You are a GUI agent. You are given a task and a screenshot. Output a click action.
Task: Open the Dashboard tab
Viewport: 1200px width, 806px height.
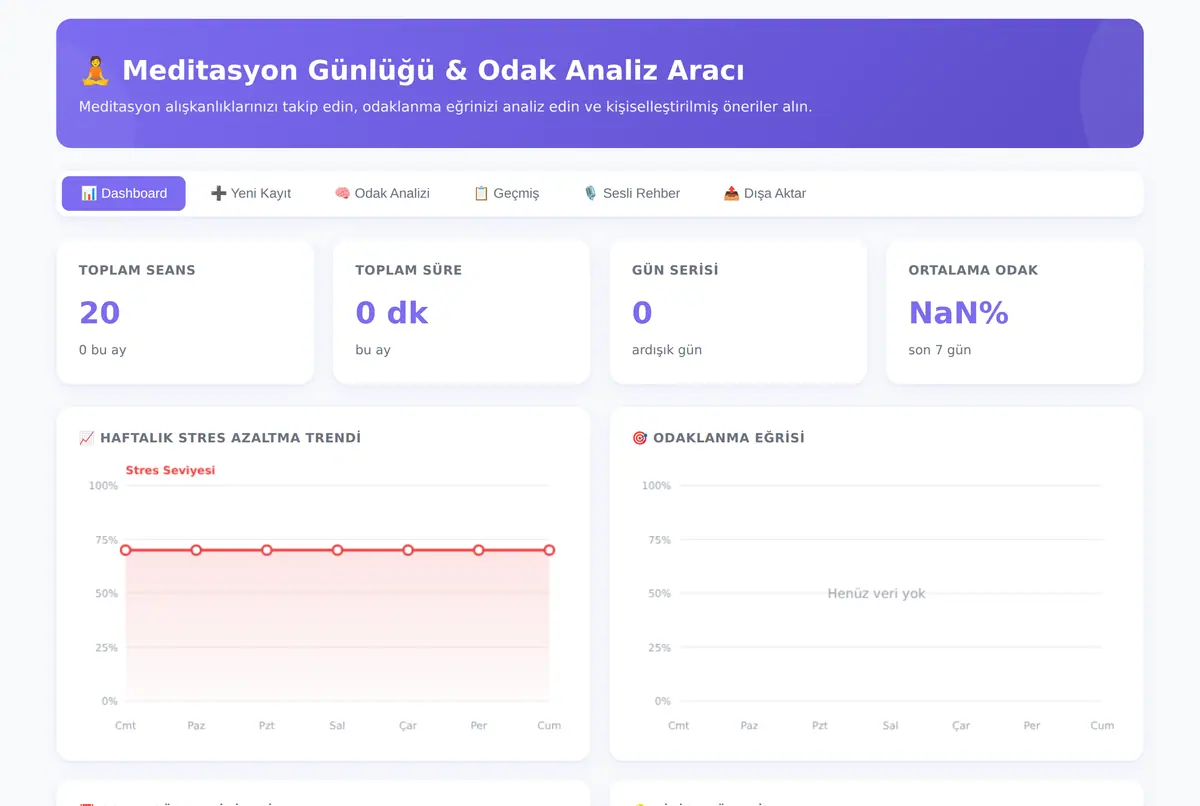(x=124, y=193)
